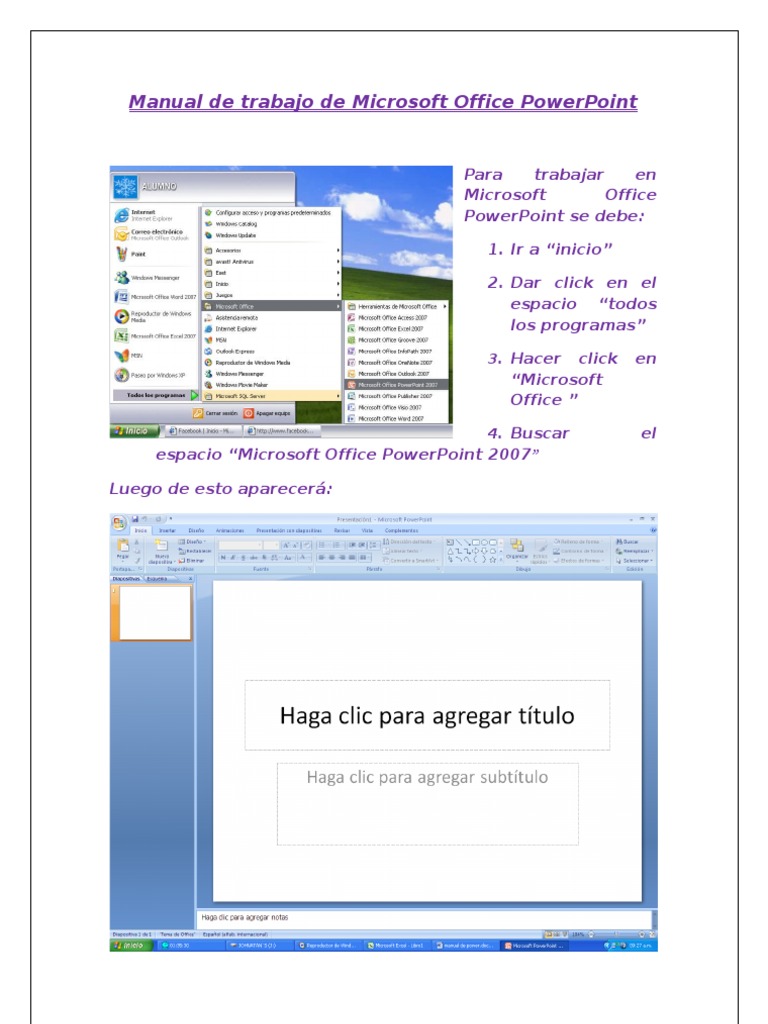Click the Pegar paste icon in ribbon

click(x=123, y=547)
